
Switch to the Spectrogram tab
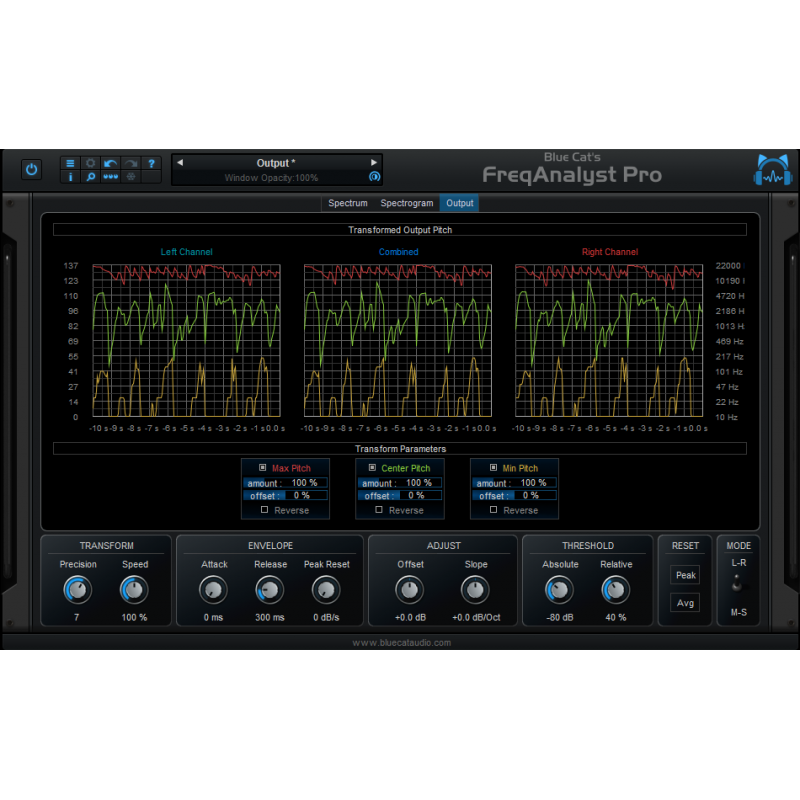[x=406, y=203]
